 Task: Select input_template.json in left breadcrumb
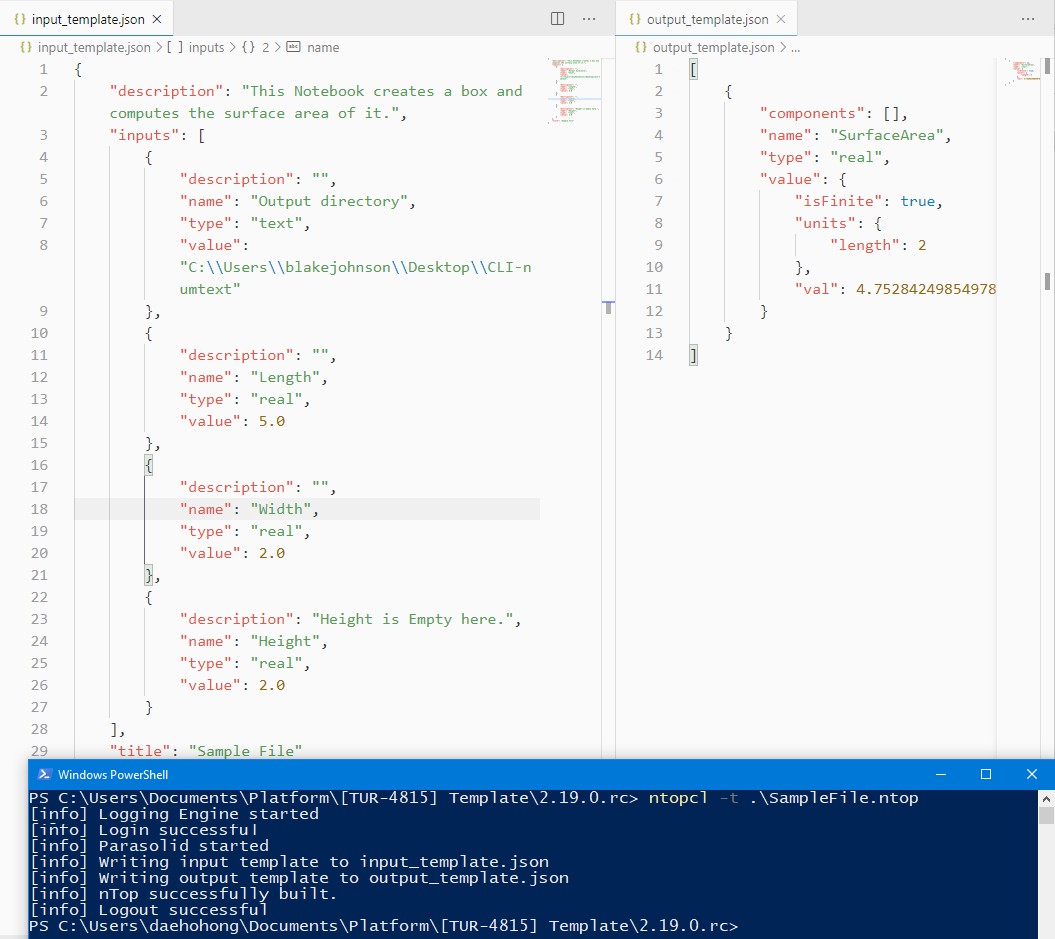point(94,48)
